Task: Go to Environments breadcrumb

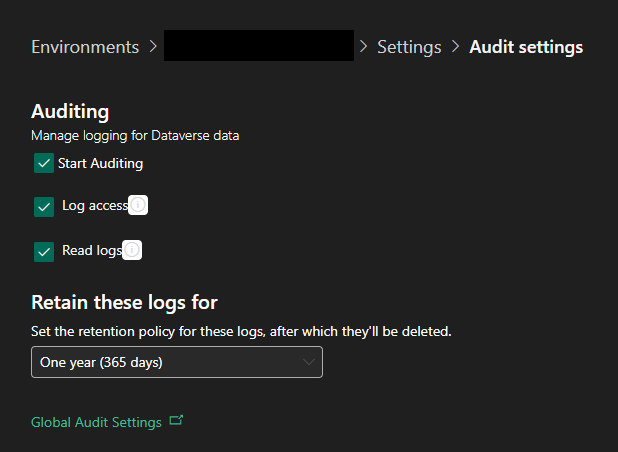Action: pos(85,47)
